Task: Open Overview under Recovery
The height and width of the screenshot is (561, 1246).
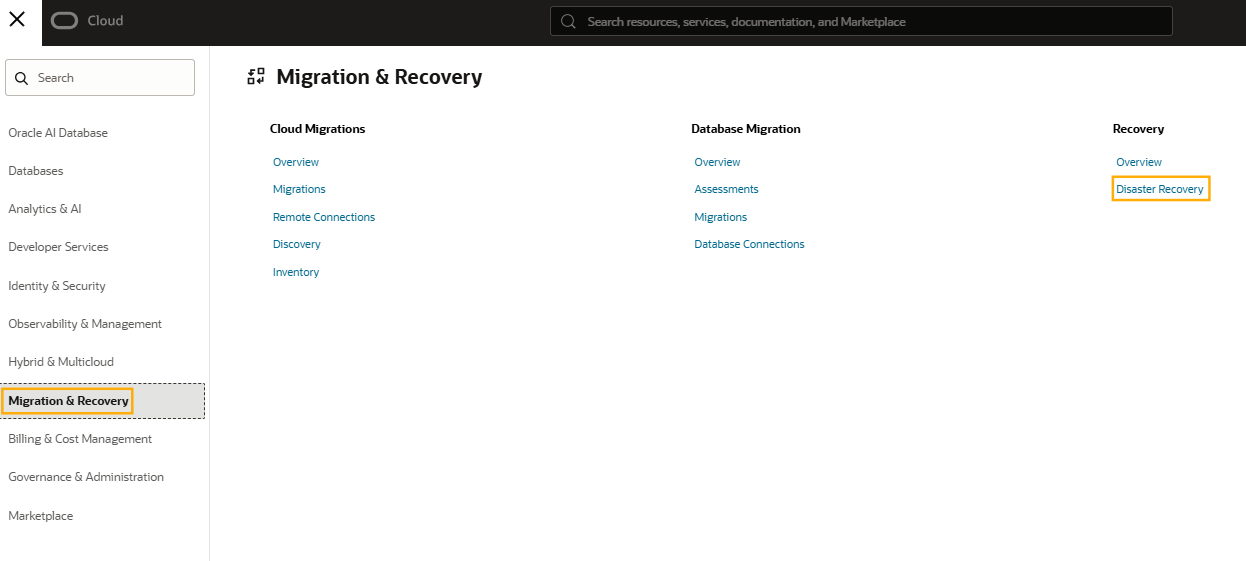Action: pyautogui.click(x=1139, y=162)
